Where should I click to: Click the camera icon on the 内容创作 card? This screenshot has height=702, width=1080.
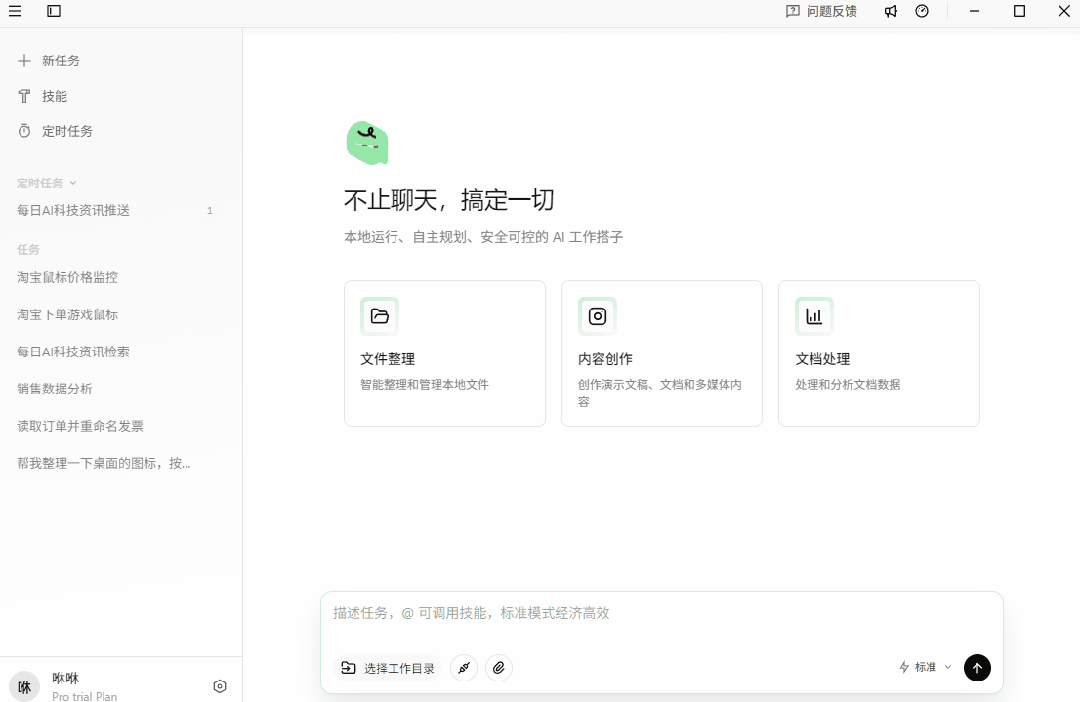point(597,316)
